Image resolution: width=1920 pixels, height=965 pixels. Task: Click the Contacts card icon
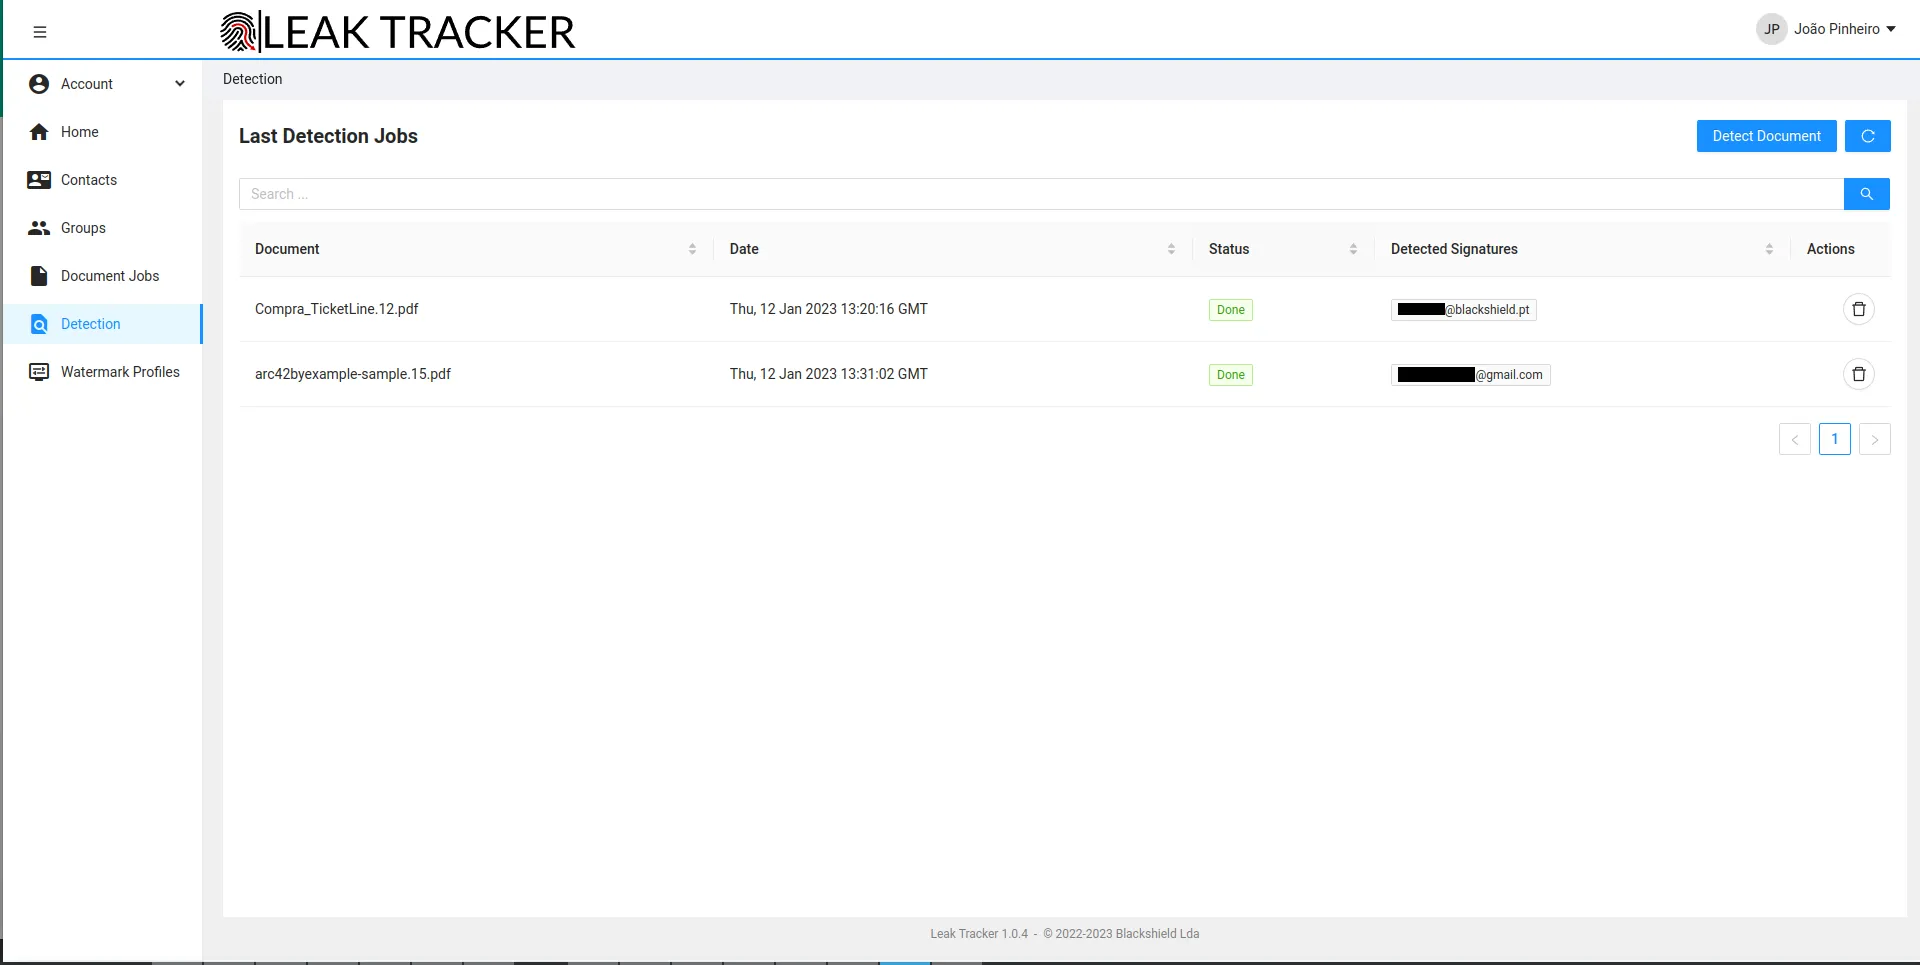[39, 180]
